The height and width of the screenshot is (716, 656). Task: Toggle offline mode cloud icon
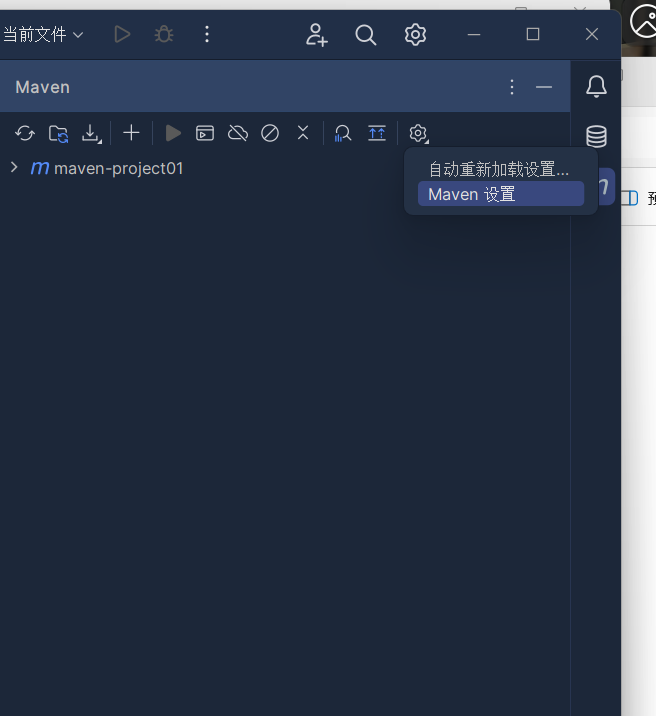click(238, 133)
